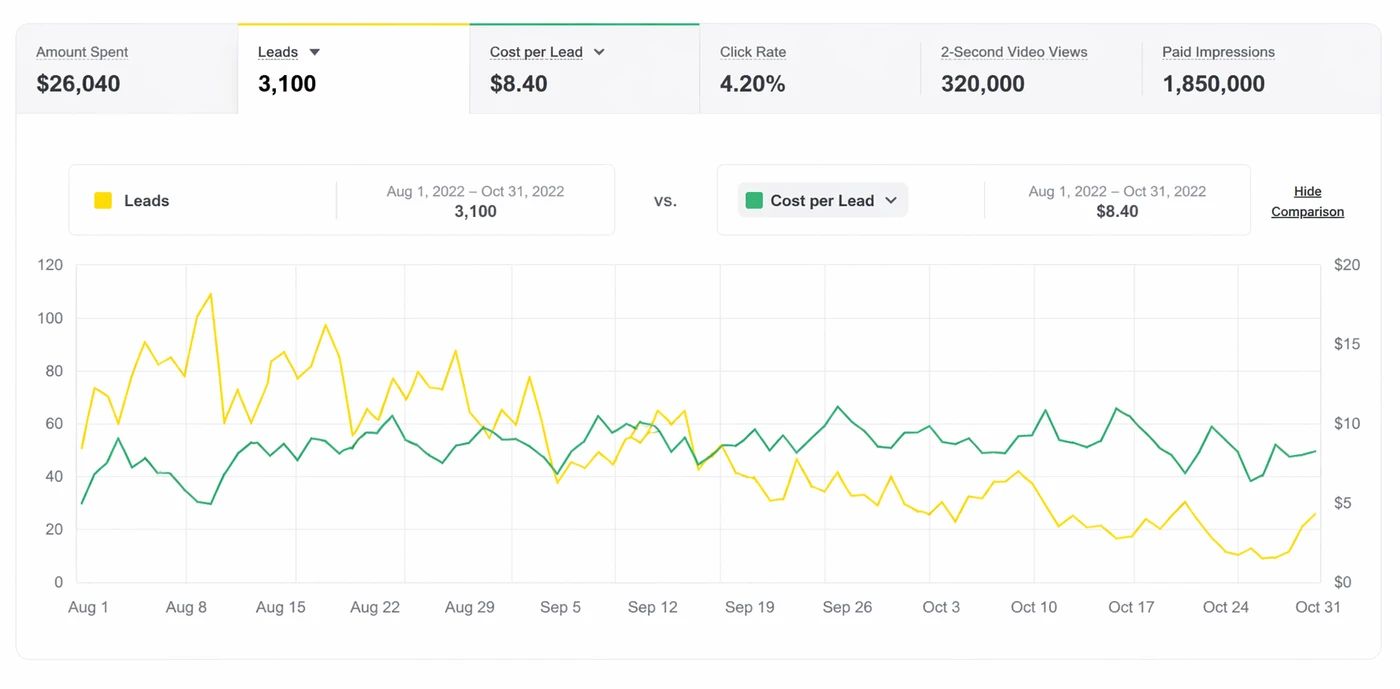Click the date range in the Leads legend box
The height and width of the screenshot is (689, 1400).
[x=475, y=191]
